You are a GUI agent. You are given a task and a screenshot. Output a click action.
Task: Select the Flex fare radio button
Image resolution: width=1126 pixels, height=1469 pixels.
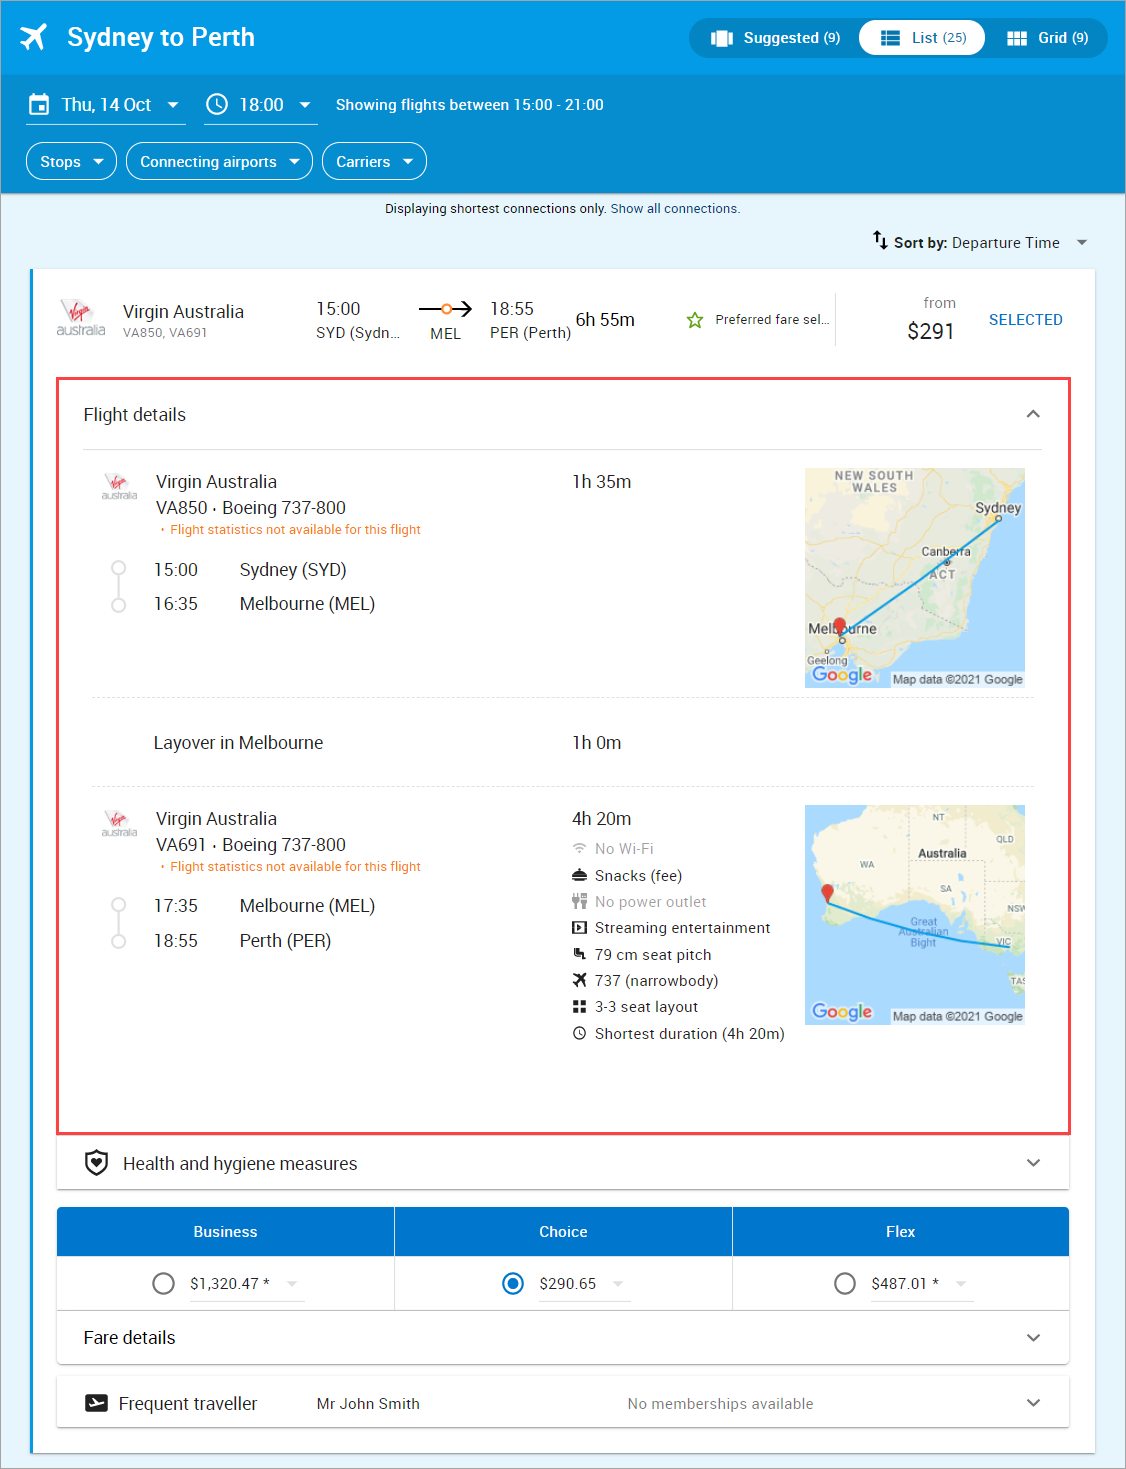845,1283
